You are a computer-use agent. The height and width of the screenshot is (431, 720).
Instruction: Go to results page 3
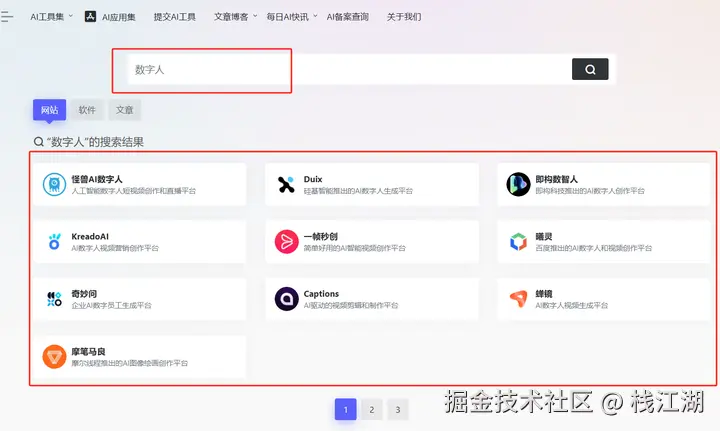(398, 409)
